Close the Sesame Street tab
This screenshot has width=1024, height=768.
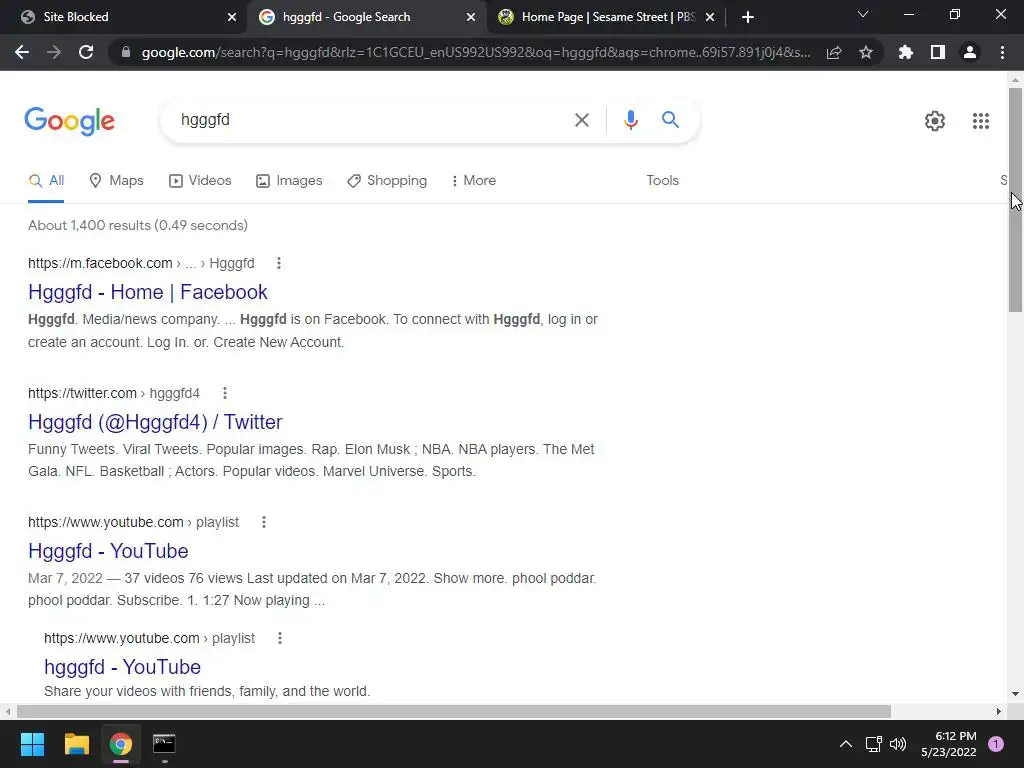pos(710,17)
